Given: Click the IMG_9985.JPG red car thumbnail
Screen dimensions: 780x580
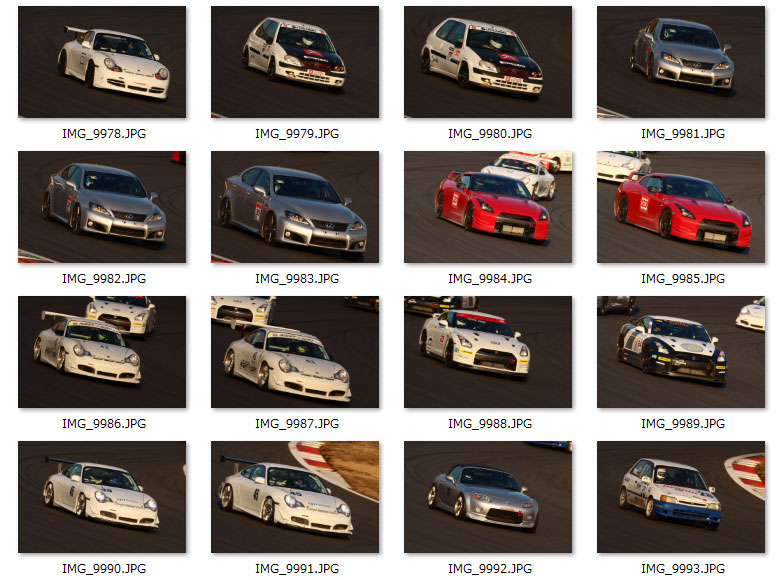Looking at the screenshot, I should [681, 207].
